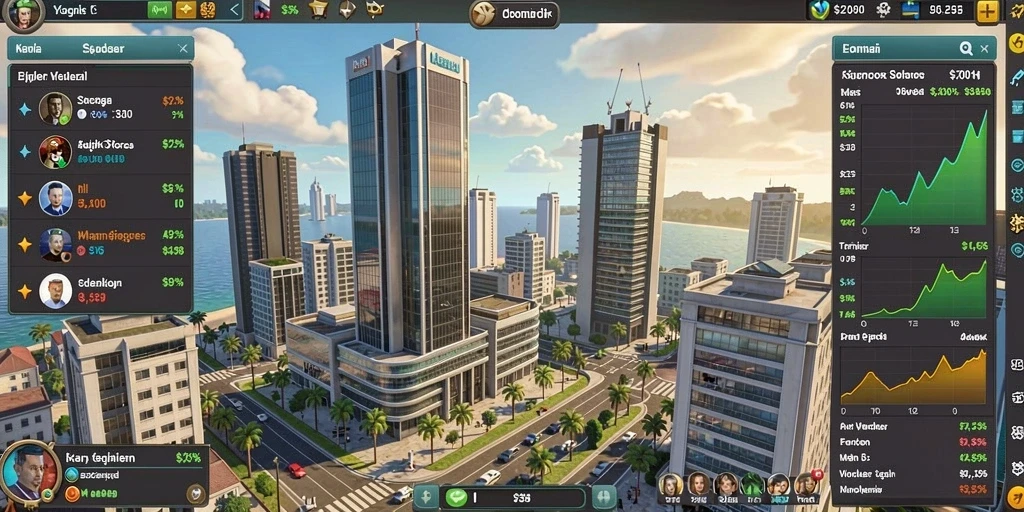Open search in the Eonman panel

point(966,48)
